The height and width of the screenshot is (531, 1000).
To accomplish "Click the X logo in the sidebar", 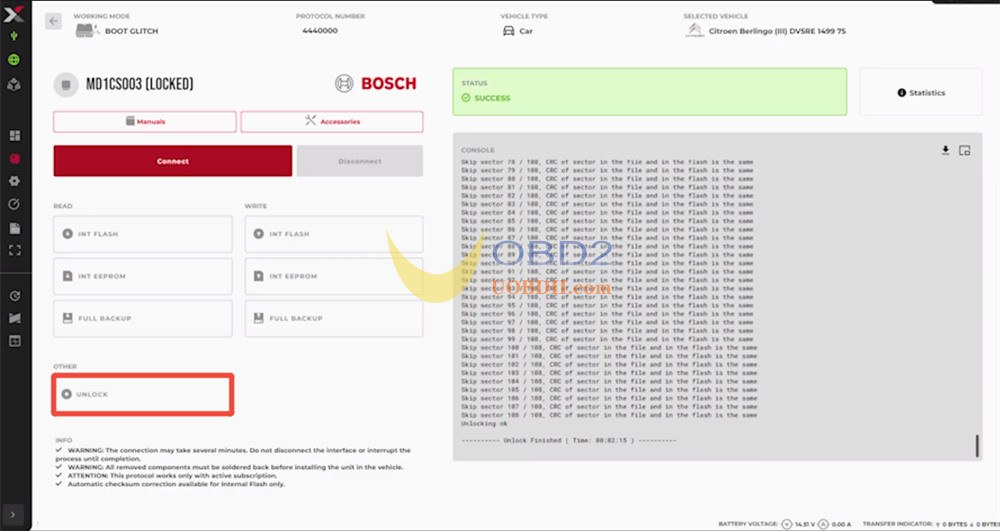I will tap(13, 14).
